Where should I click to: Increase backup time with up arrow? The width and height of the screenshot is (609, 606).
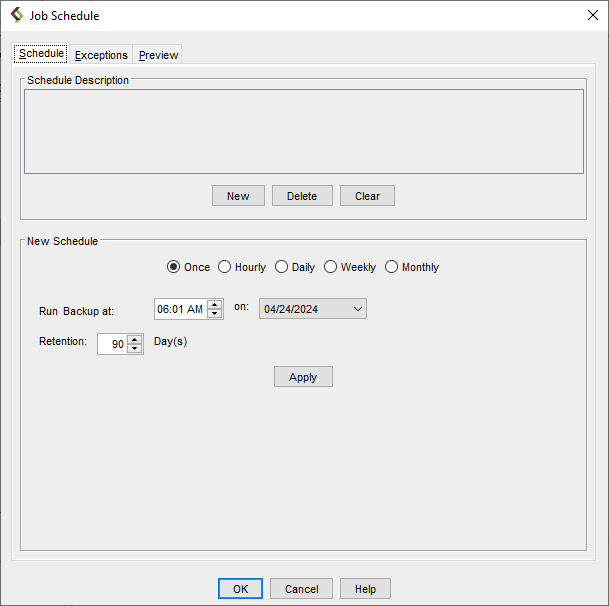[215, 305]
